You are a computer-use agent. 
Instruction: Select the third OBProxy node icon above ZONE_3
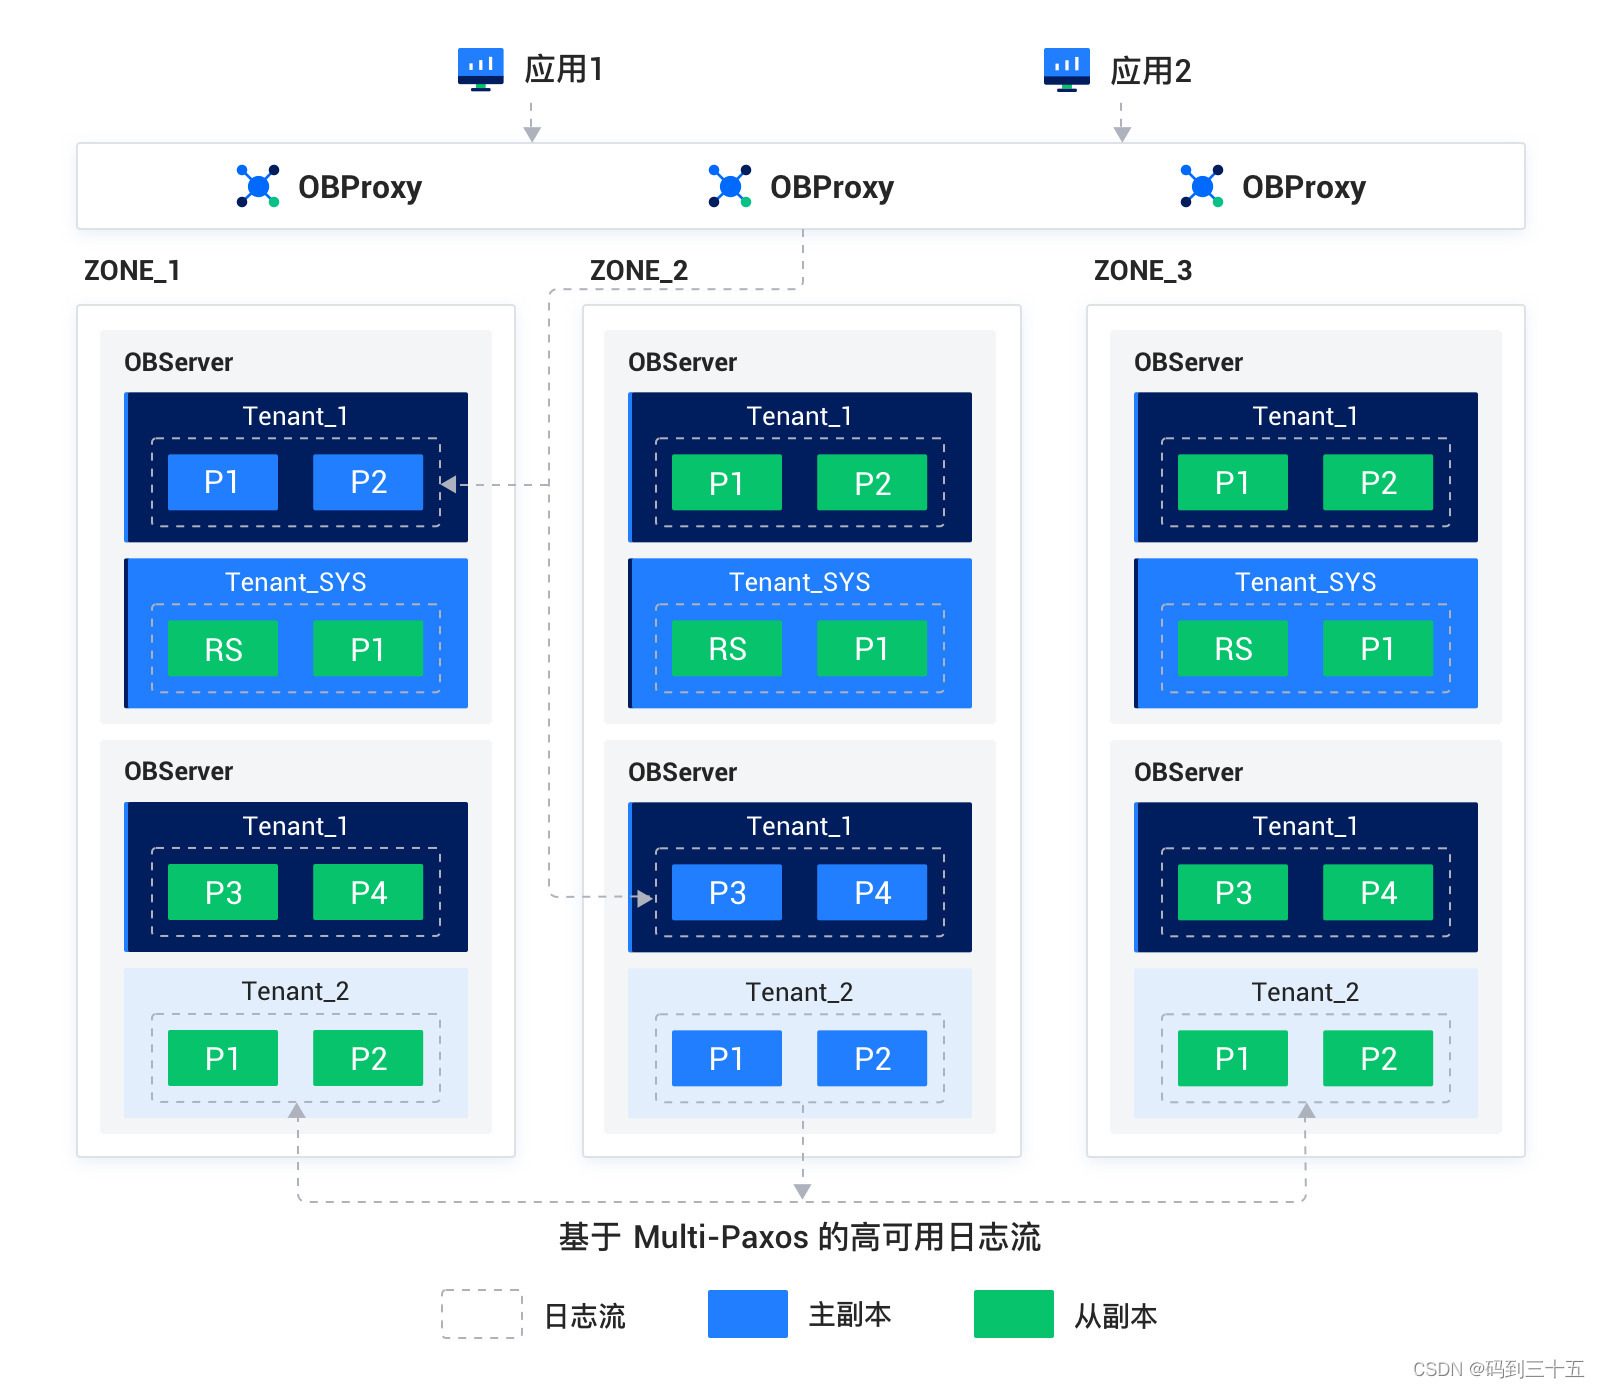1202,186
